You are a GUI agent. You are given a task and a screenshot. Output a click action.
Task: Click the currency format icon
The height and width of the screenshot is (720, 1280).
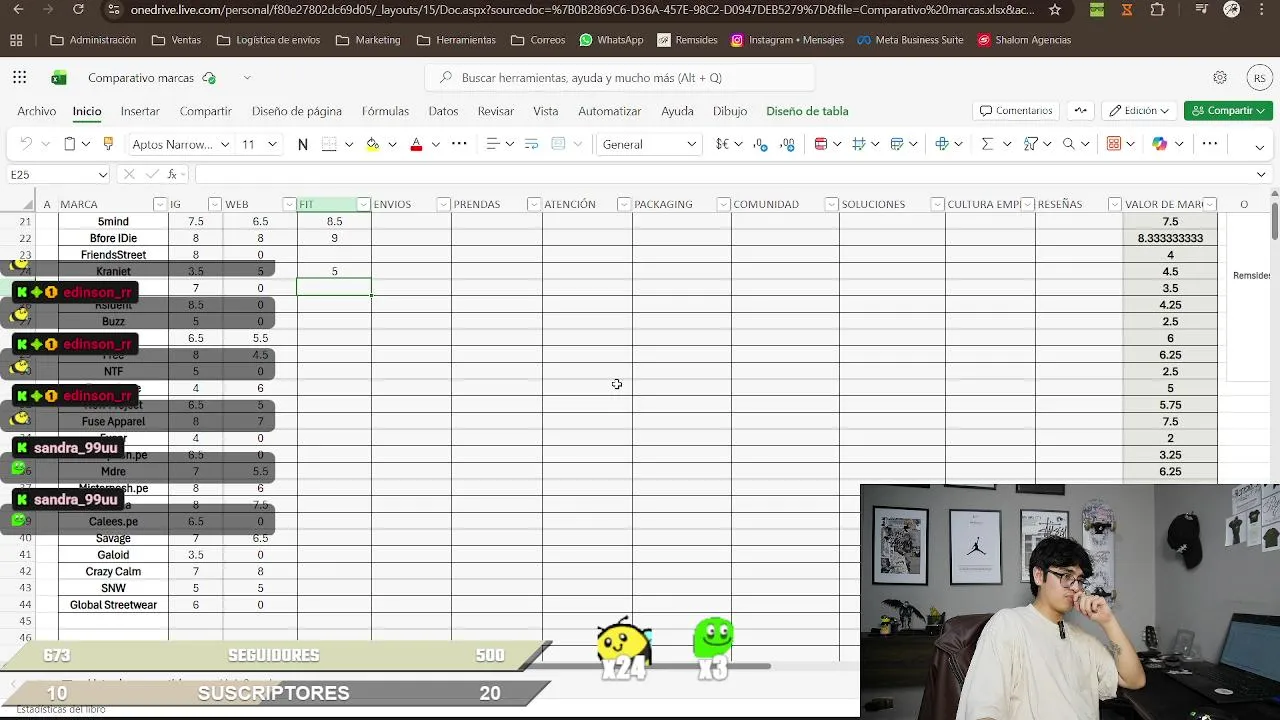point(722,144)
